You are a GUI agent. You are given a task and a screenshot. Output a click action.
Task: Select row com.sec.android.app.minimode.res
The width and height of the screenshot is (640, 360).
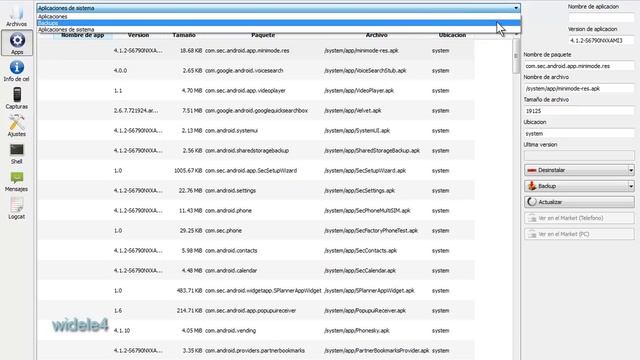[x=256, y=51]
